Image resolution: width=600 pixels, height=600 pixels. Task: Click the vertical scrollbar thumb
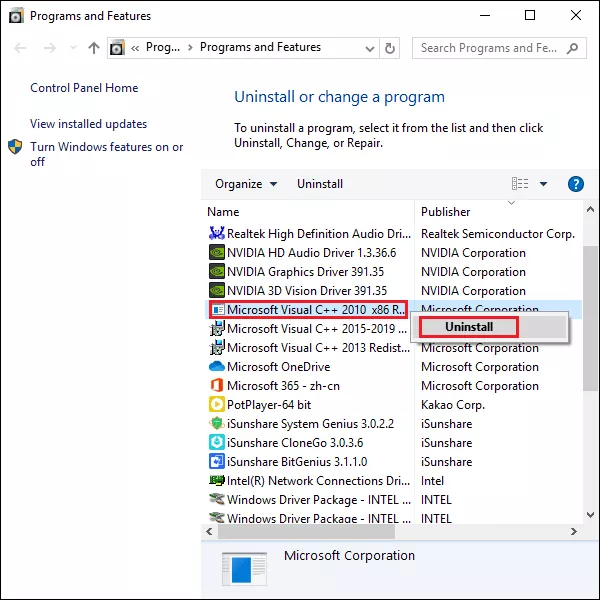click(590, 318)
